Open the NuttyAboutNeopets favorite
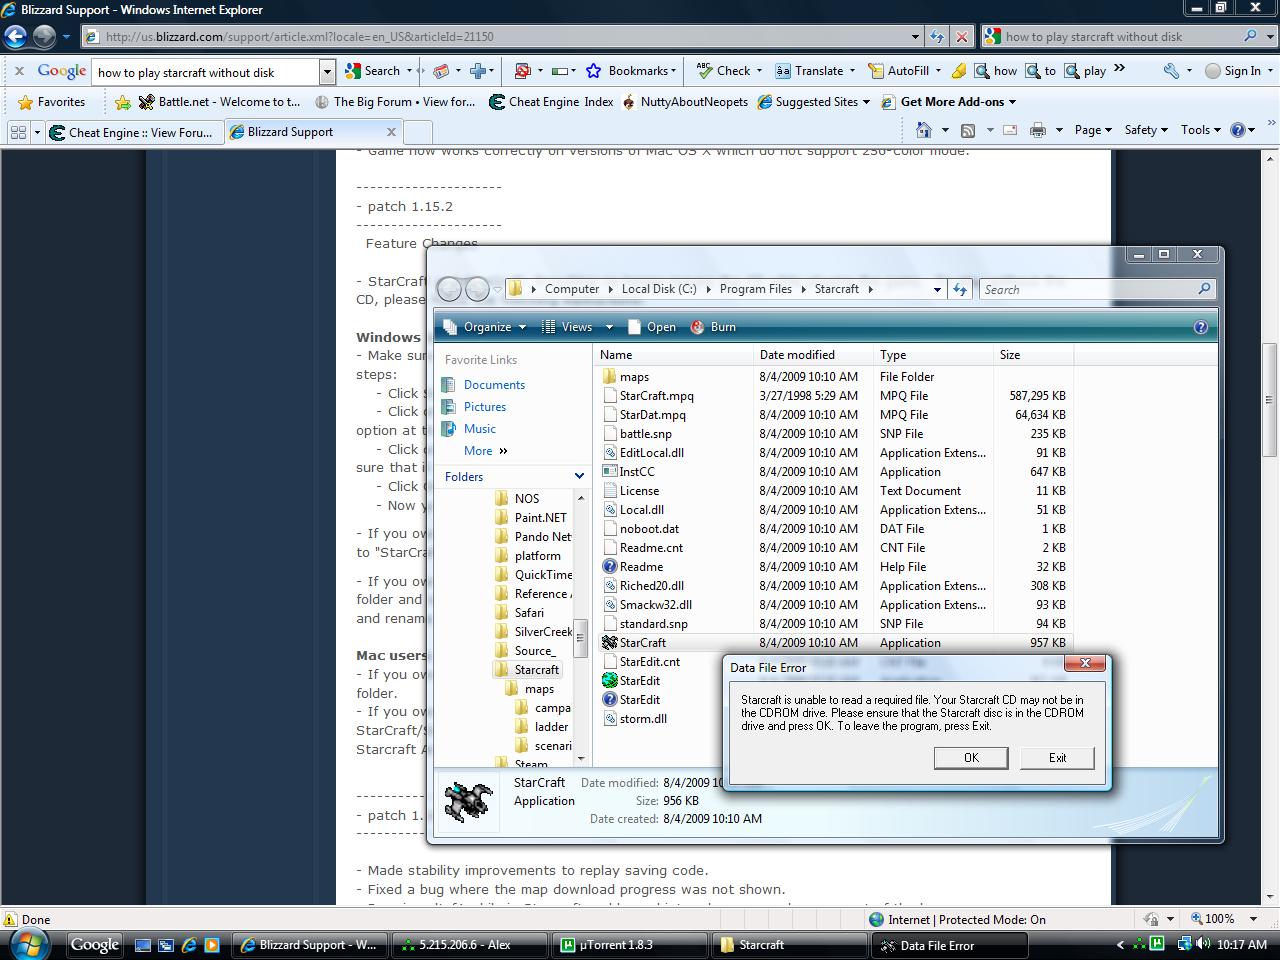 (685, 102)
